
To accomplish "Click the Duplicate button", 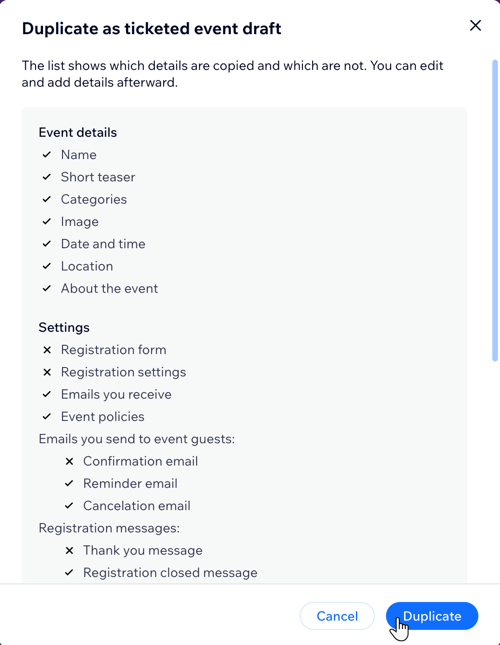I will tap(432, 616).
